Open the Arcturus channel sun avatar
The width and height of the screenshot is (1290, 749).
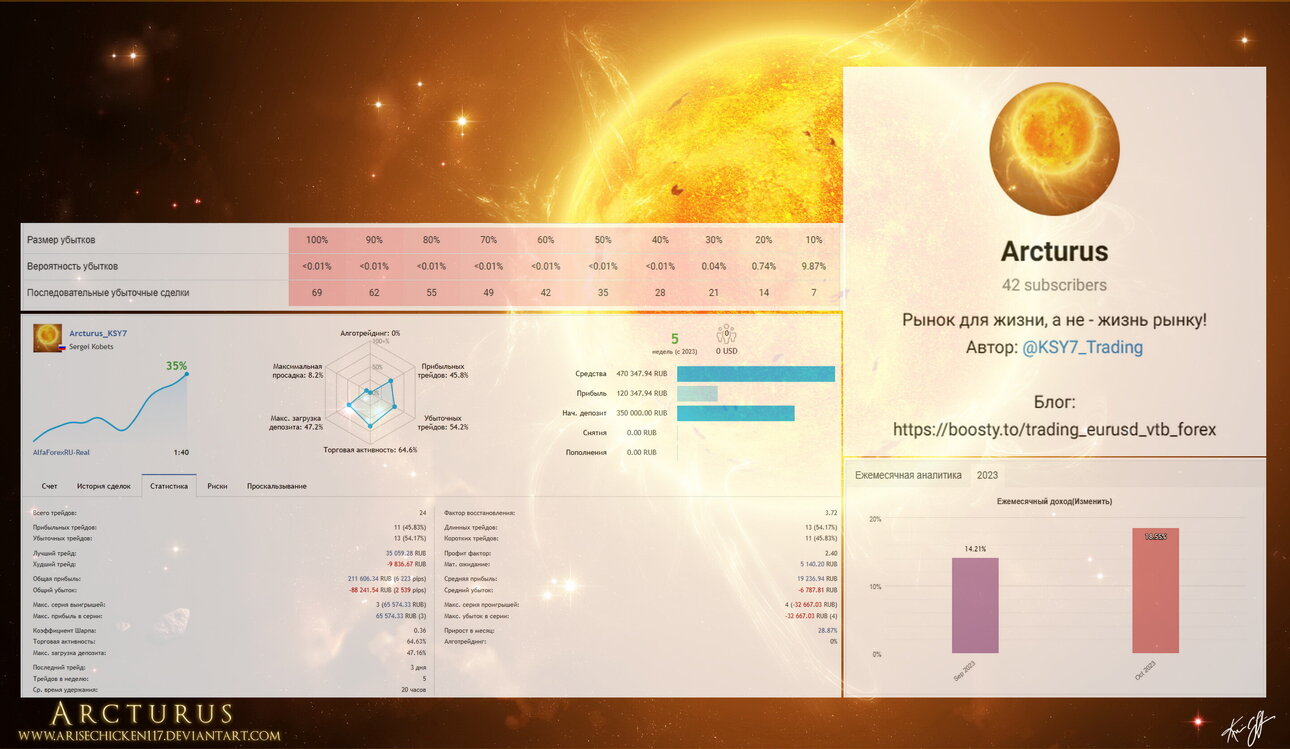(1054, 149)
